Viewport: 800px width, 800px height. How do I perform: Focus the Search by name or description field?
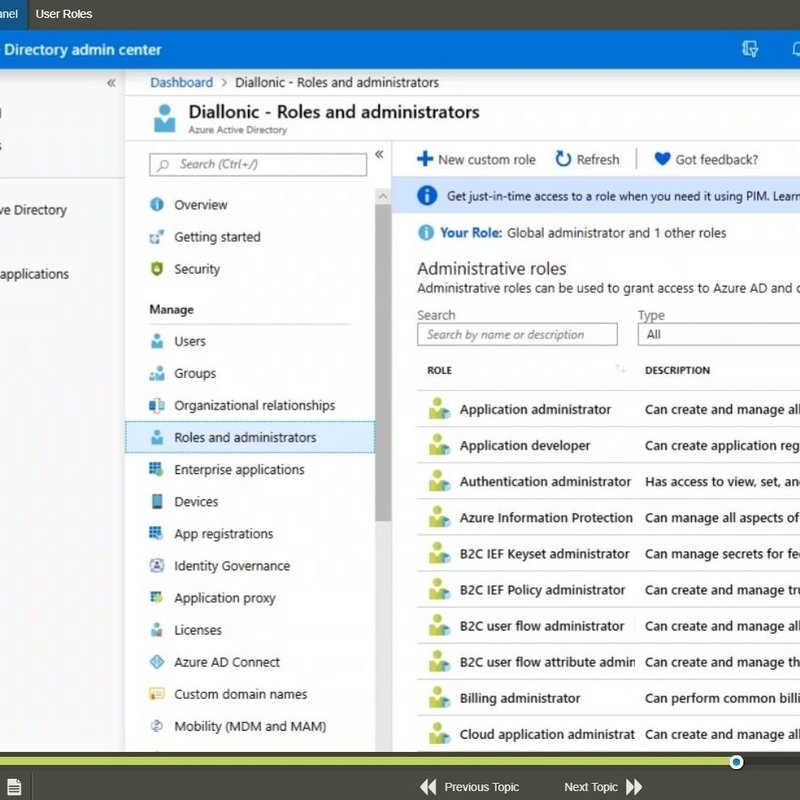517,334
